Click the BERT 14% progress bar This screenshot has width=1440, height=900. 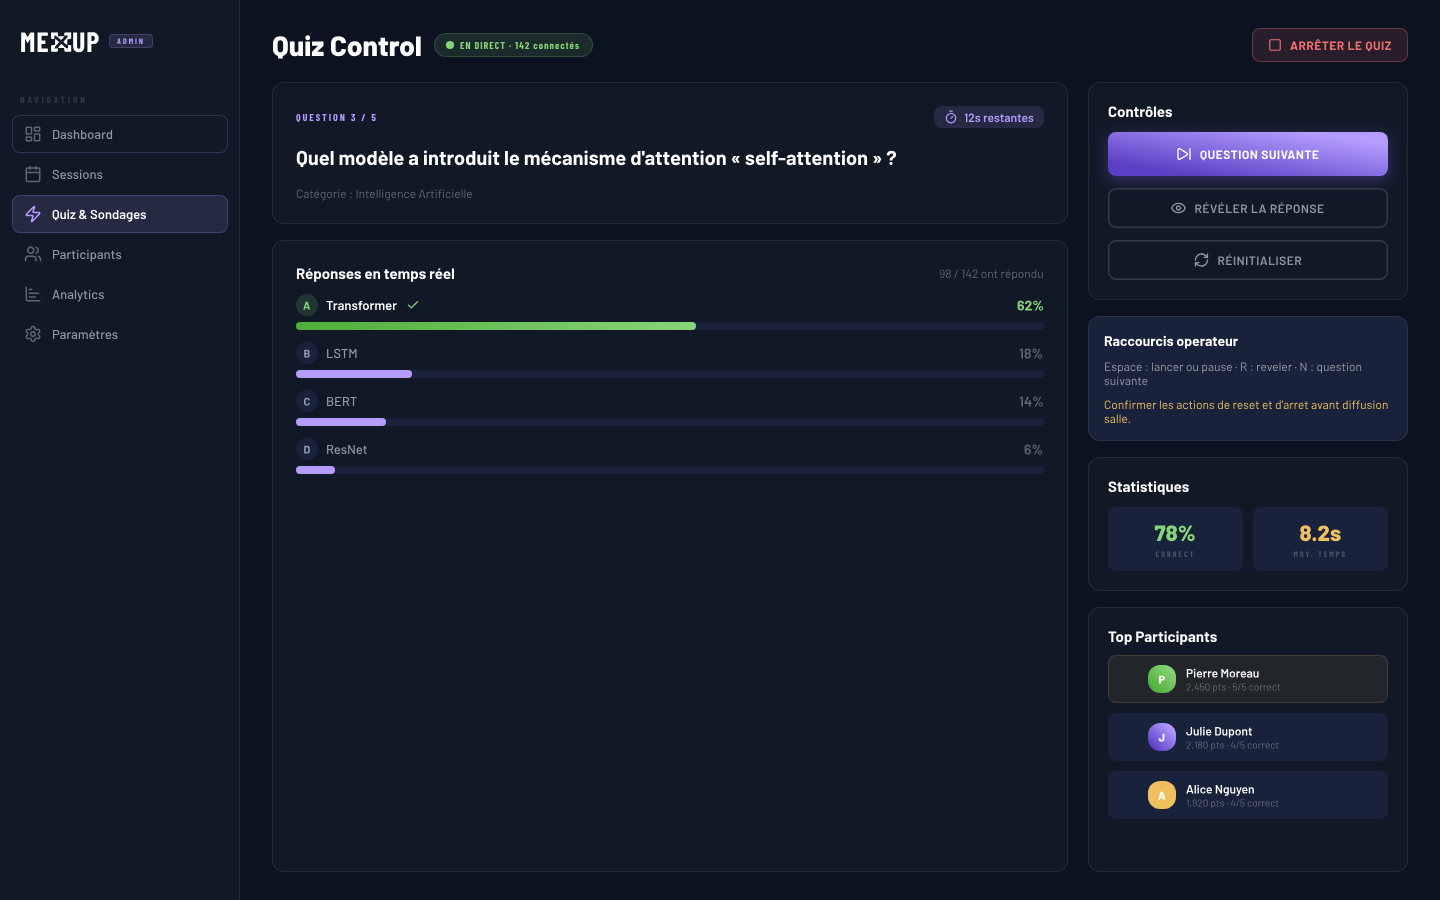(x=670, y=422)
